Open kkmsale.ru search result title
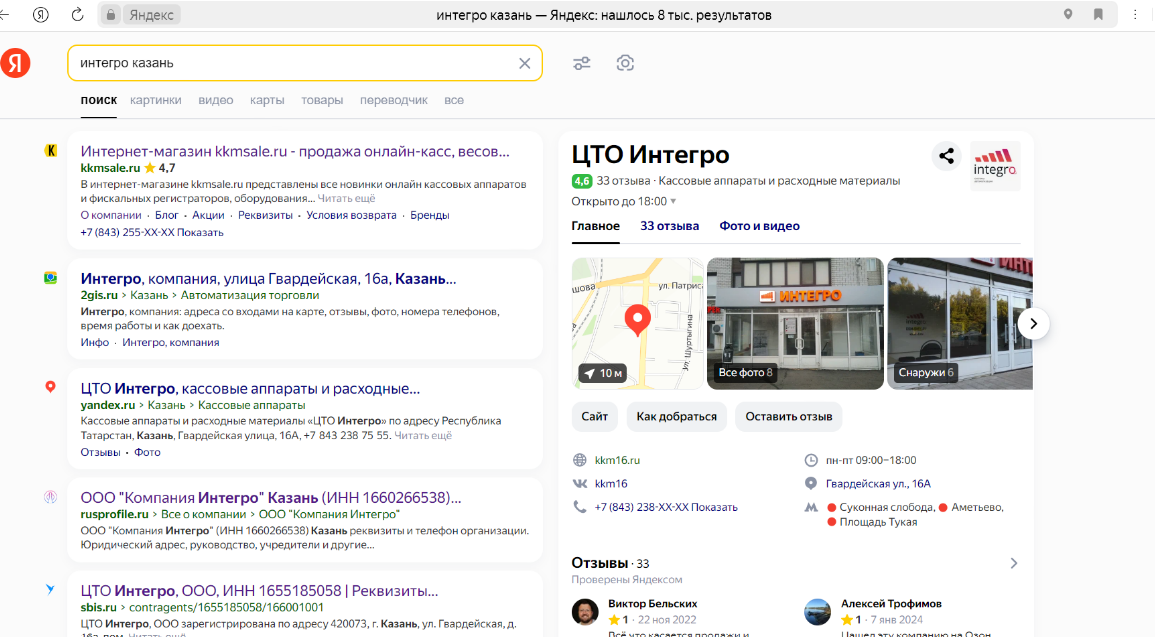This screenshot has height=637, width=1155. 295,151
